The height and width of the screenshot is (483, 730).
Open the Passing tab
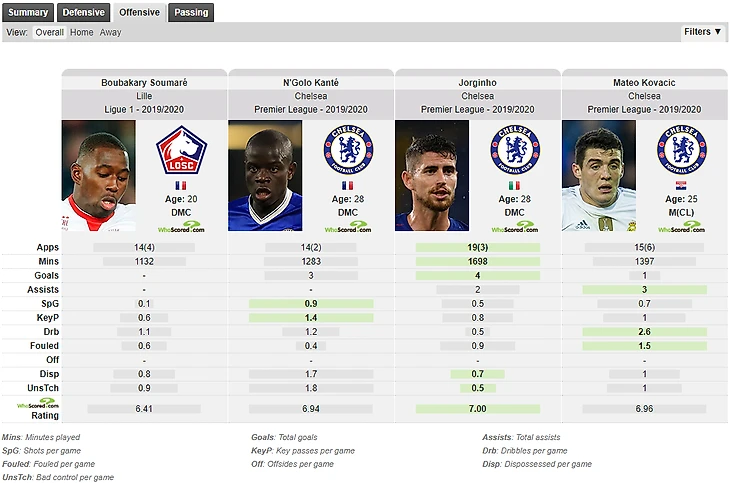(191, 12)
